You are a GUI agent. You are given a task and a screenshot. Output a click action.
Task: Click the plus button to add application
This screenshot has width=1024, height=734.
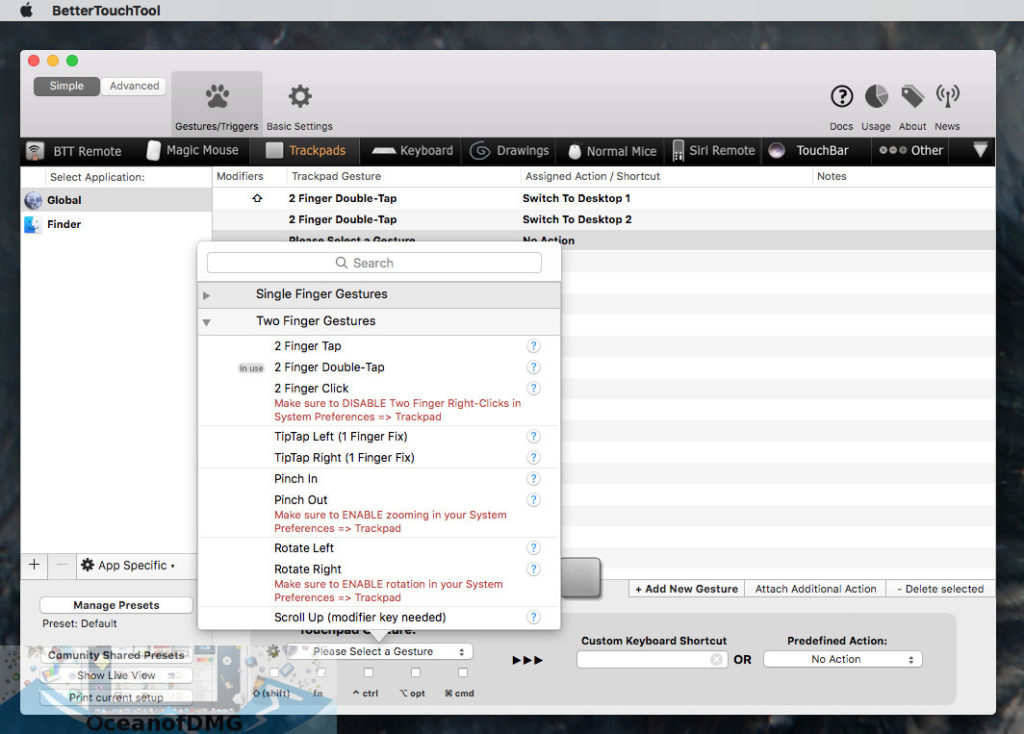[35, 565]
